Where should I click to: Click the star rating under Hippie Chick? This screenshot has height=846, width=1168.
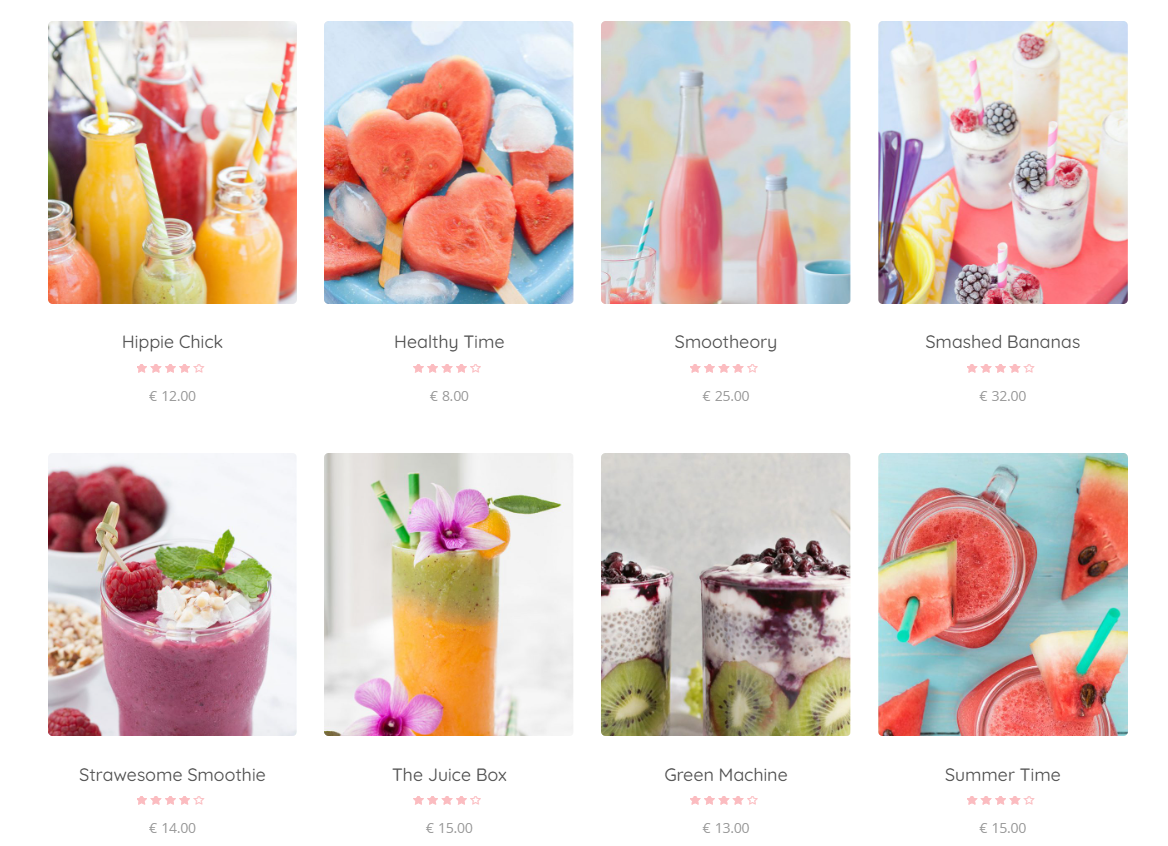click(171, 368)
